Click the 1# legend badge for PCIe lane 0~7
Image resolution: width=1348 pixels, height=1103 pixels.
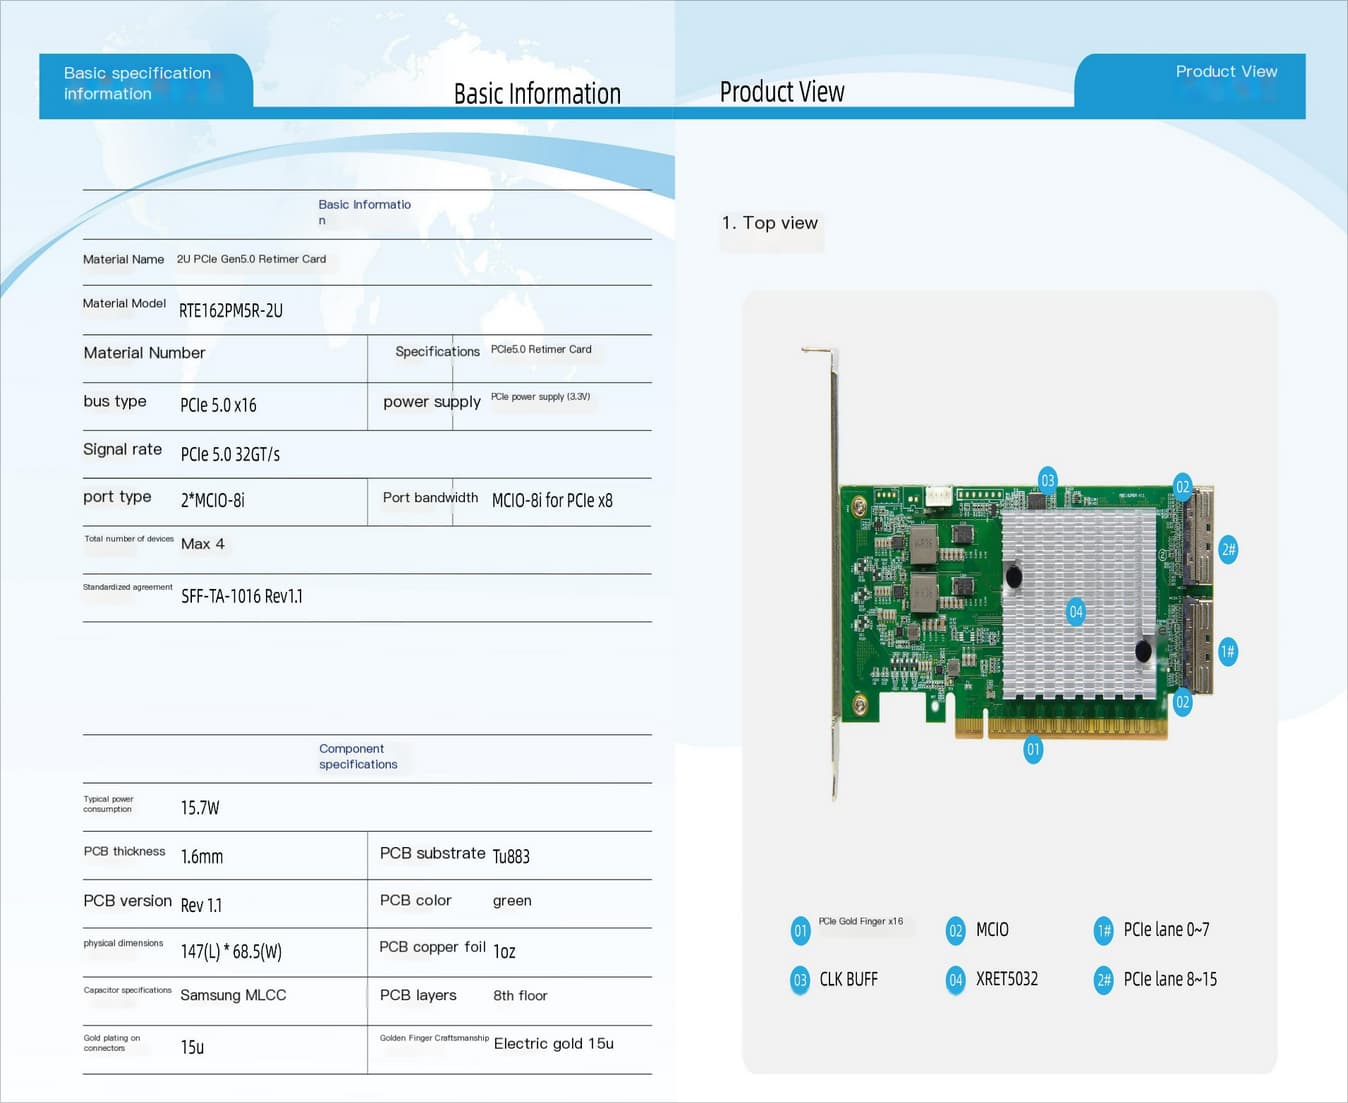(1104, 931)
